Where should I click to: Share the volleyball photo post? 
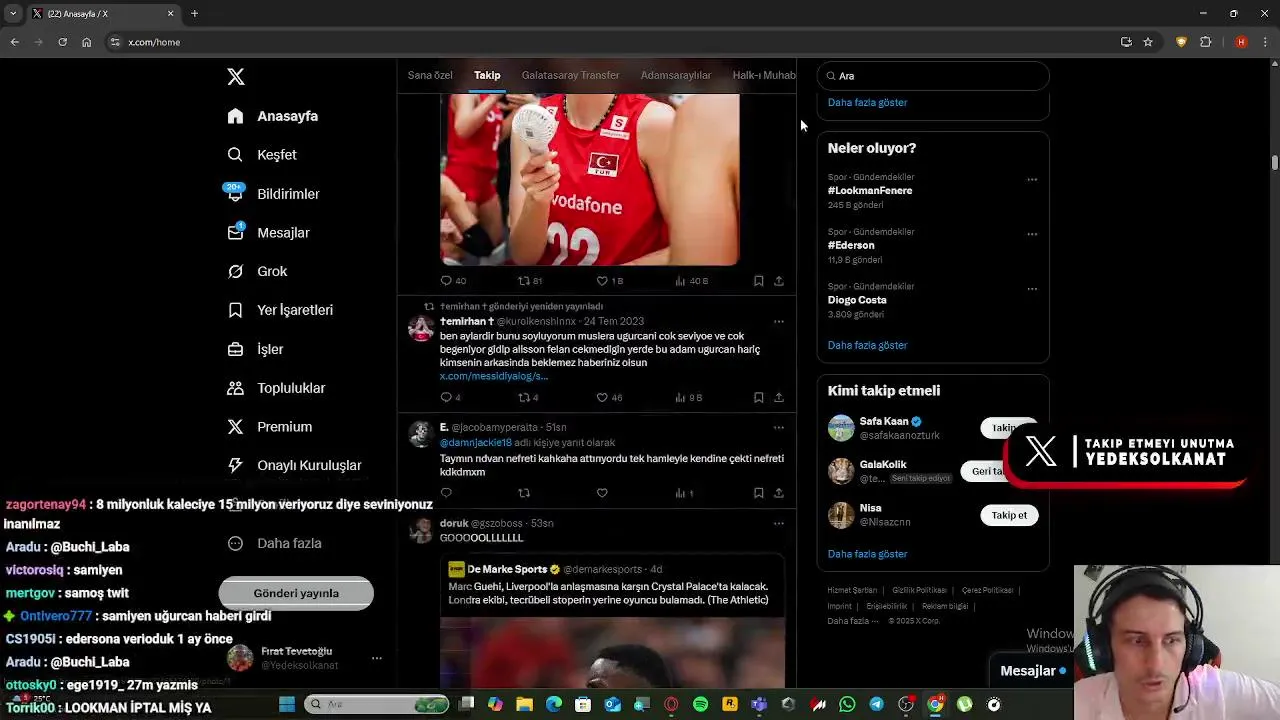tap(779, 281)
